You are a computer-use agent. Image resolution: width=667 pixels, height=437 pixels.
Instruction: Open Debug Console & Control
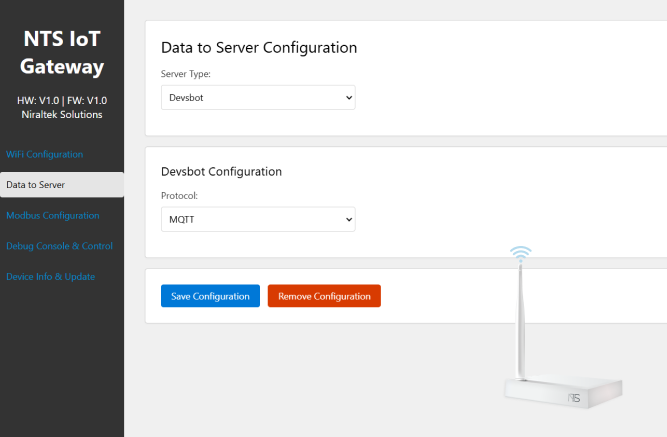(59, 246)
